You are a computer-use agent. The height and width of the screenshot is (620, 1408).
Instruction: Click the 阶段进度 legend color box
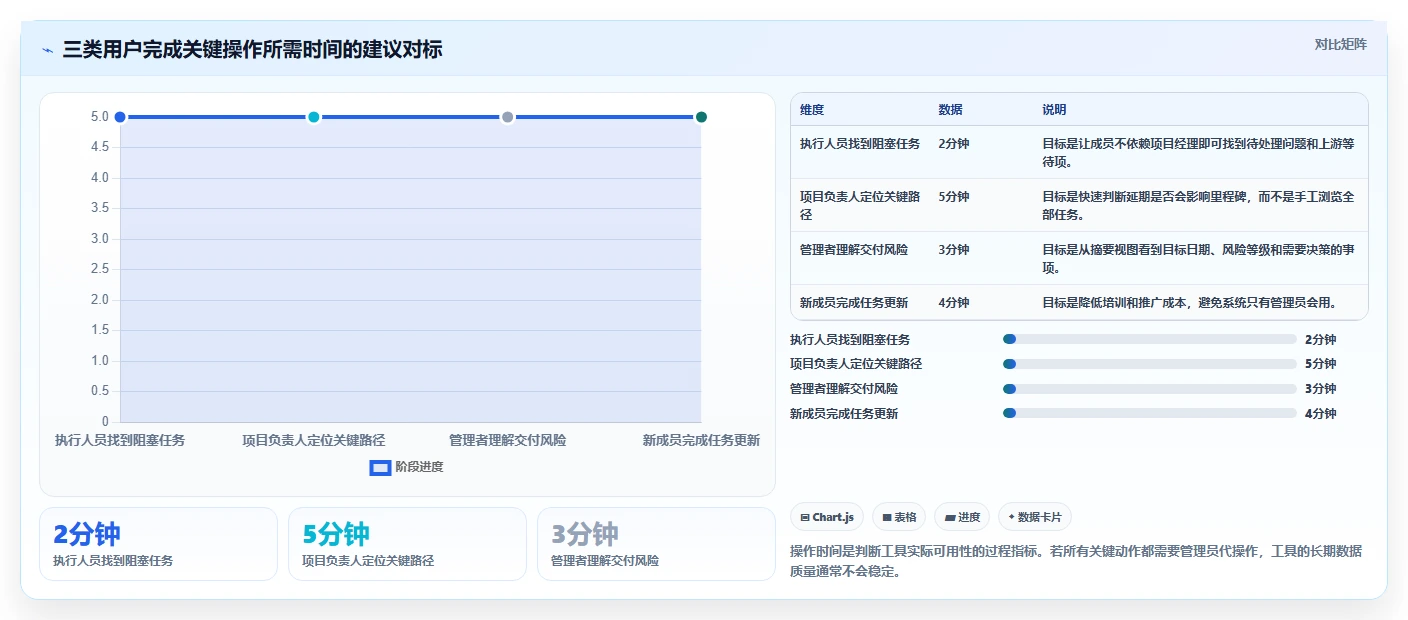(x=380, y=467)
